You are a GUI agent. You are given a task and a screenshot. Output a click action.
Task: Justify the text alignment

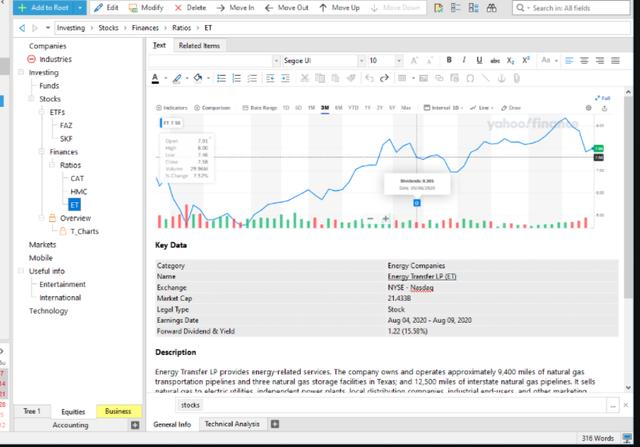(x=615, y=61)
